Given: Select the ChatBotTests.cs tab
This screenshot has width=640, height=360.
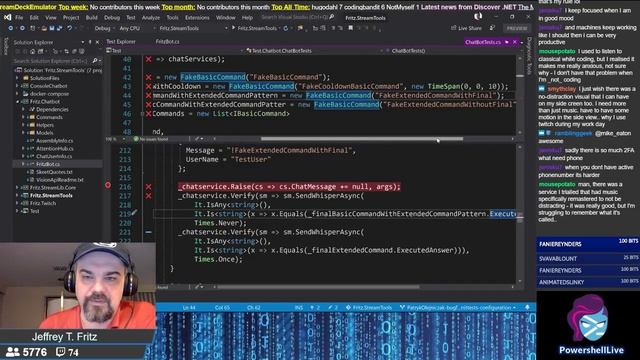Looking at the screenshot, I should [483, 42].
